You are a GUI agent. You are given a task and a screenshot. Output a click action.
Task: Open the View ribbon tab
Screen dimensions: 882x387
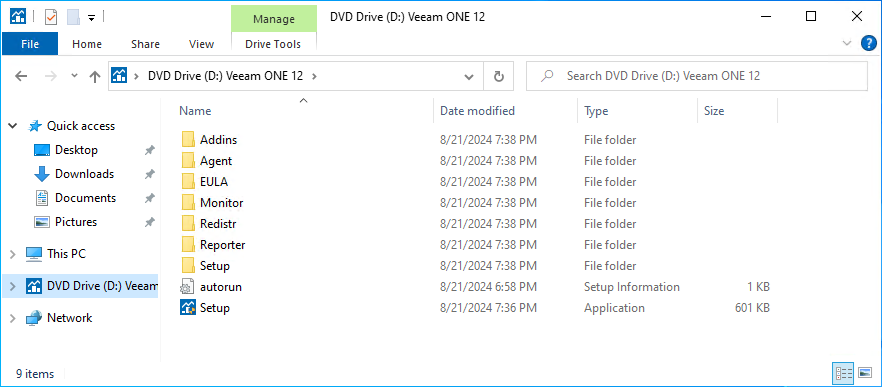pos(201,44)
